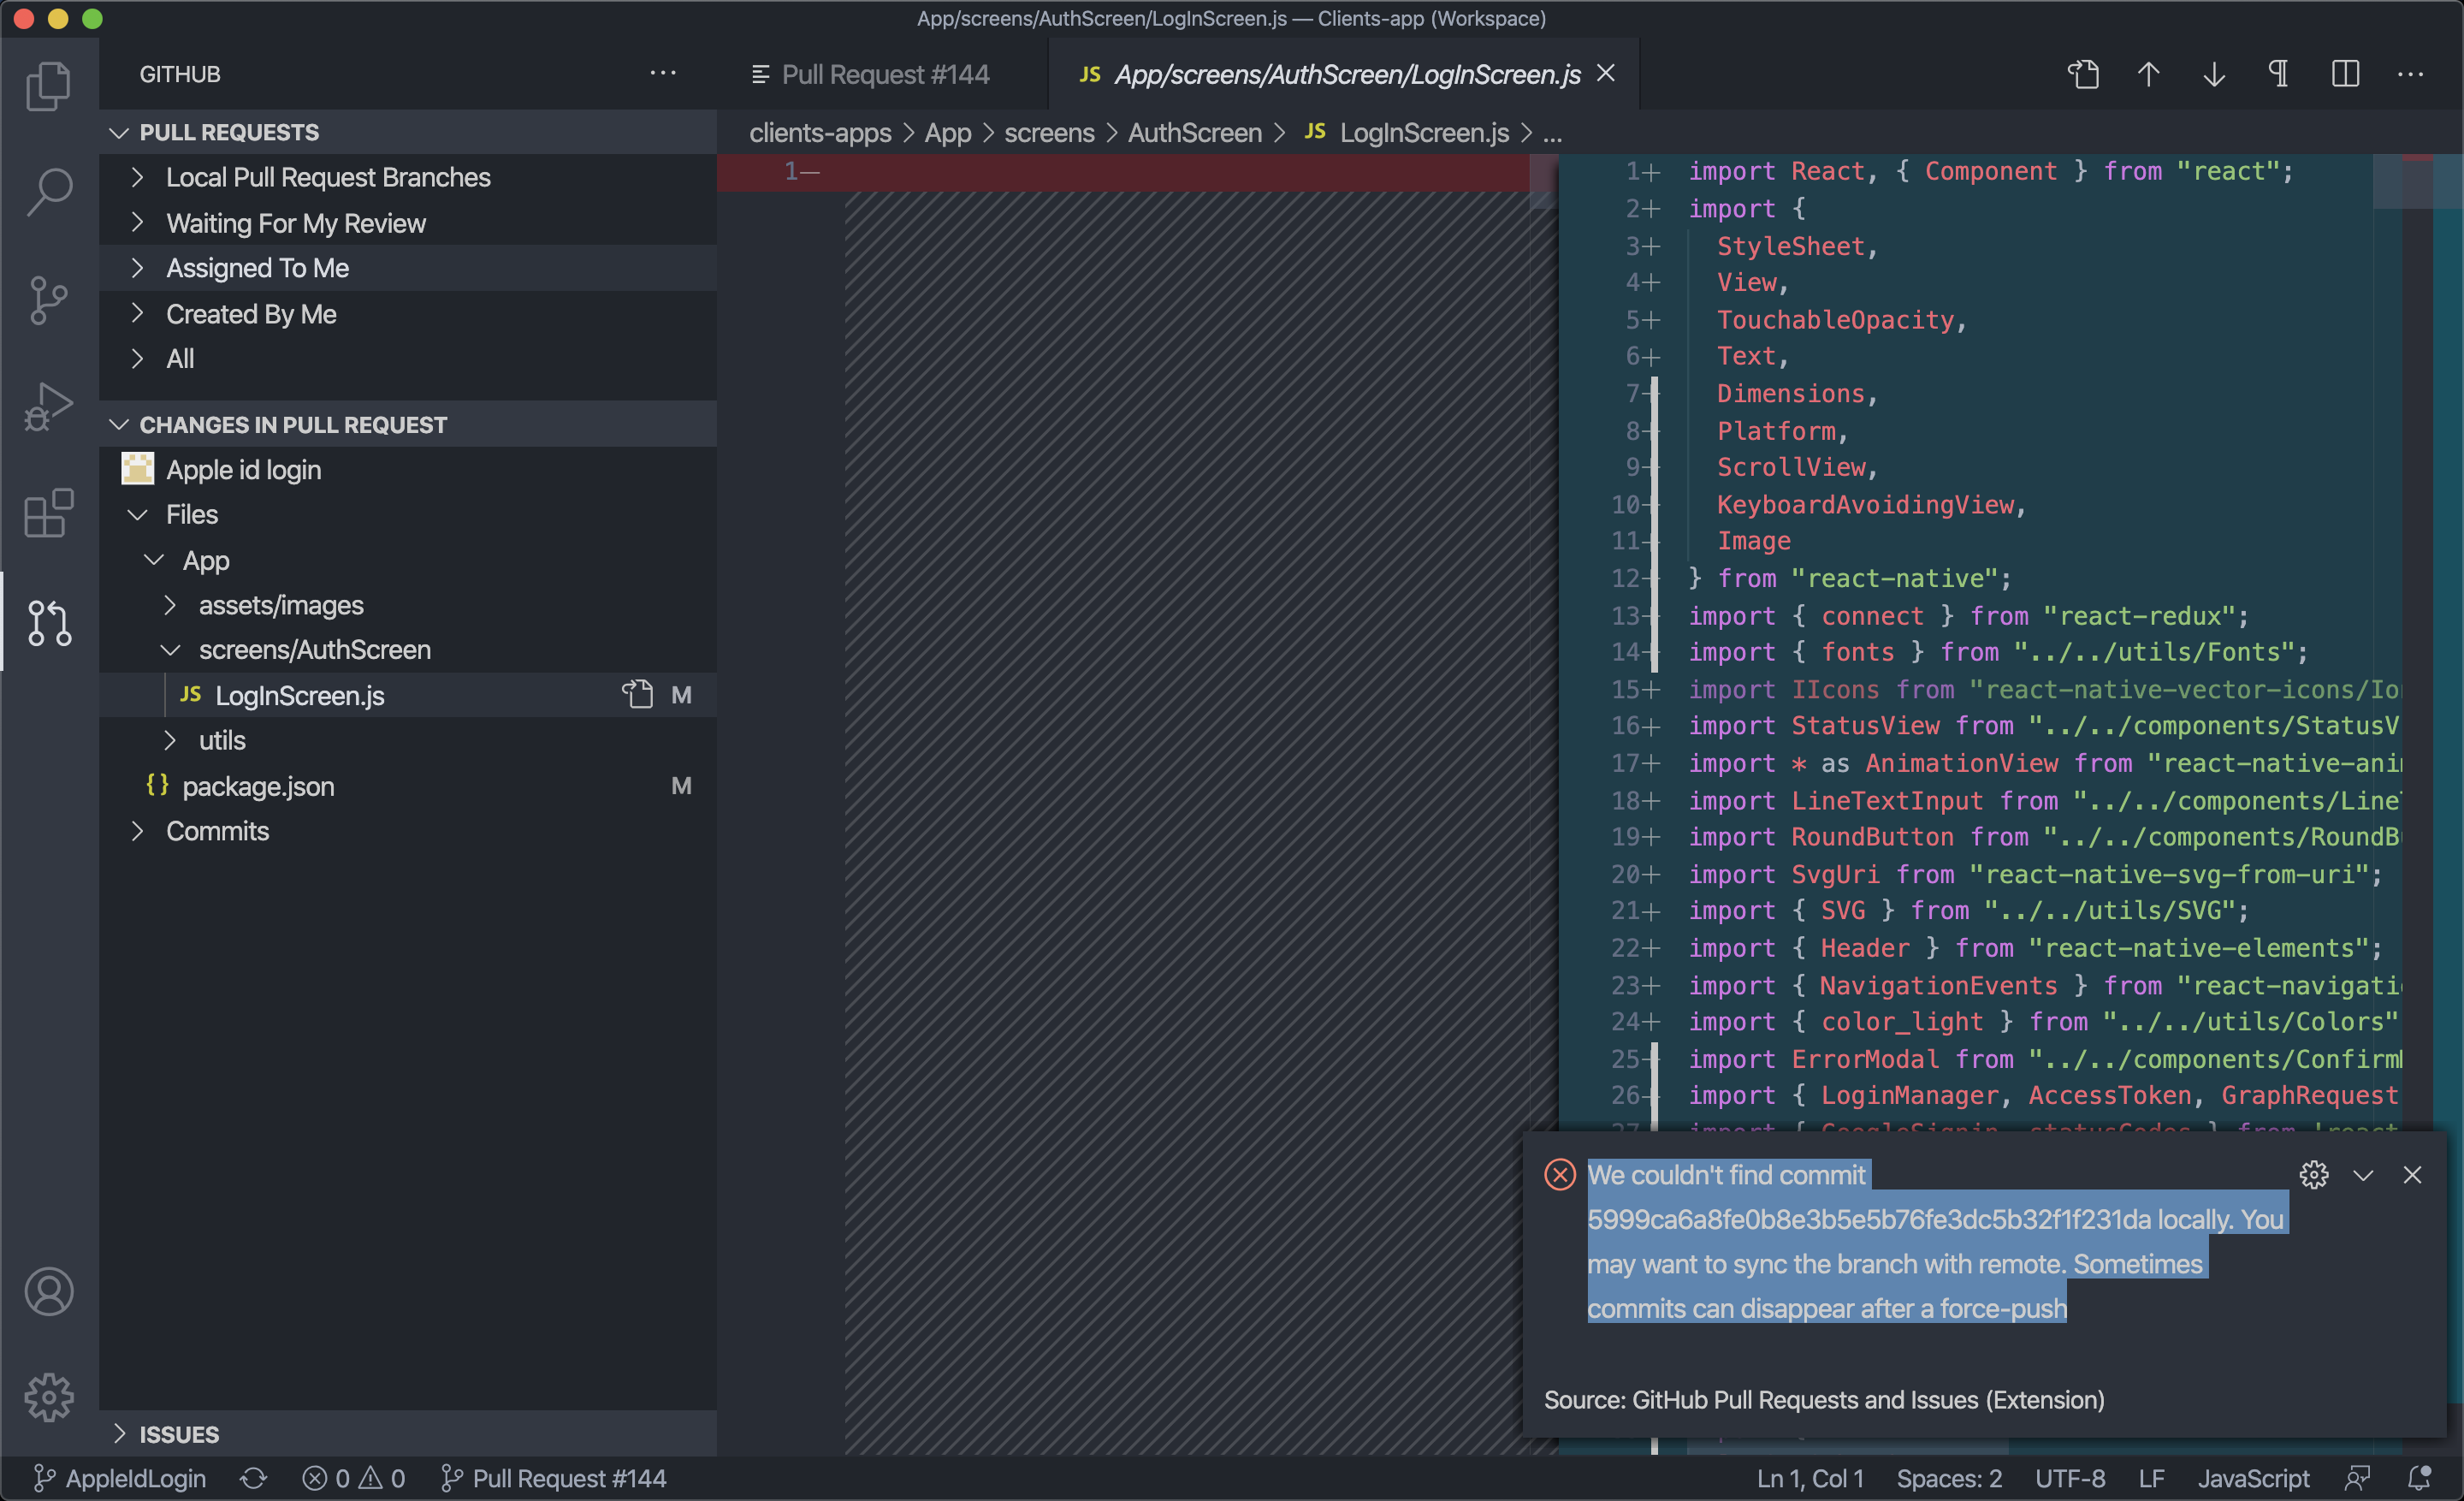Open the Search view in activity bar
Screen dimensions: 2464x1501
click(x=48, y=191)
